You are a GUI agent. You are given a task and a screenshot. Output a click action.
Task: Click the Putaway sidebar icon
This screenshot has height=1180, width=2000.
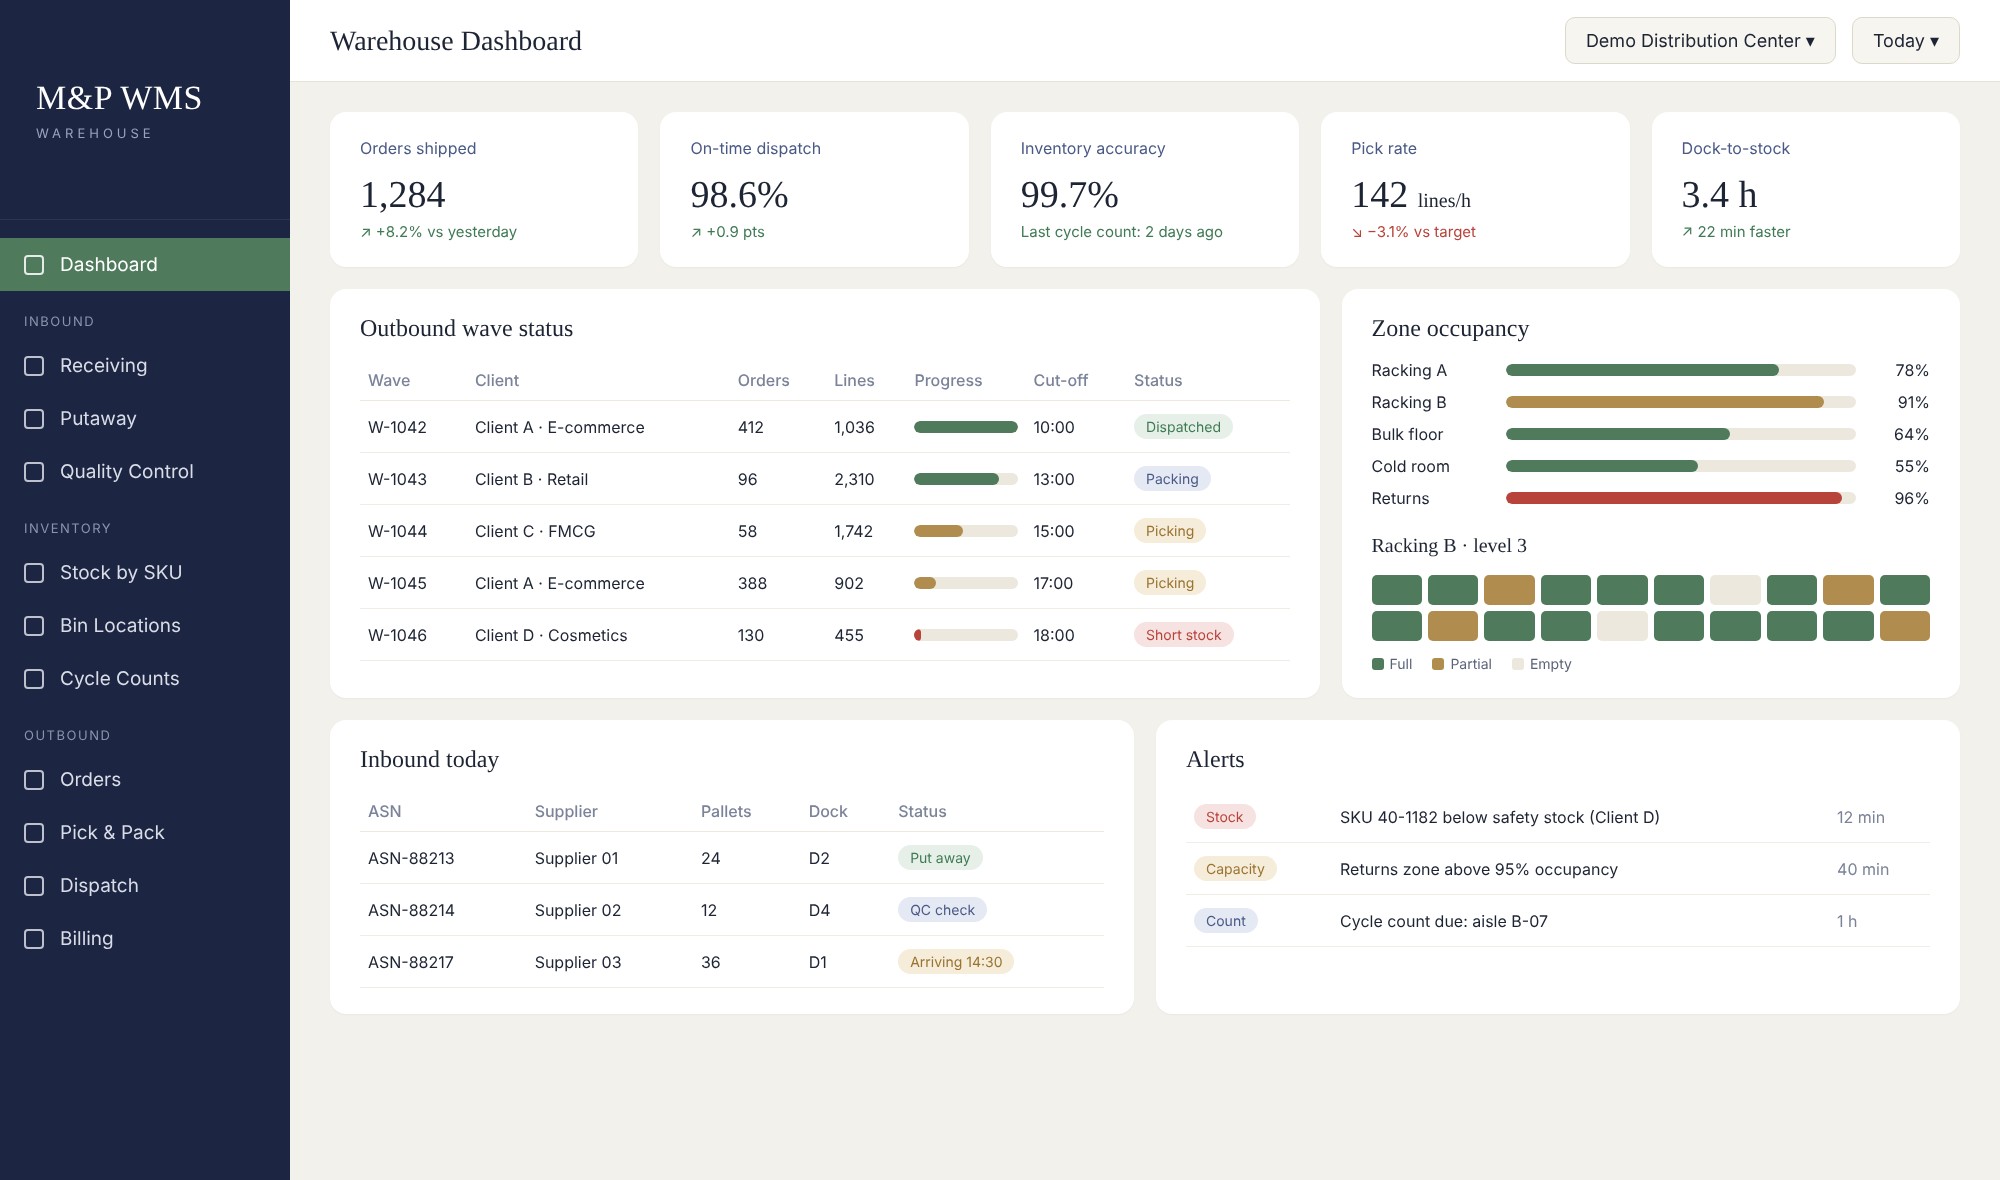point(34,419)
